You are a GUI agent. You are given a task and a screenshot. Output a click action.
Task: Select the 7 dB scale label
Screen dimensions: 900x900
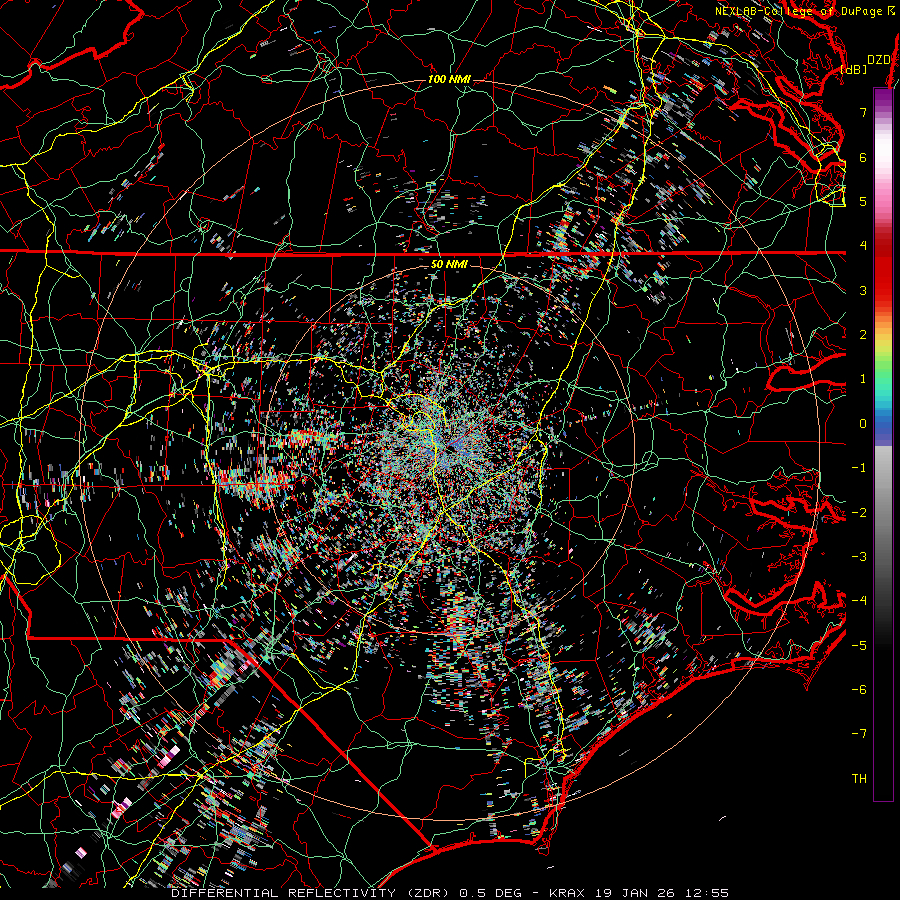point(863,112)
